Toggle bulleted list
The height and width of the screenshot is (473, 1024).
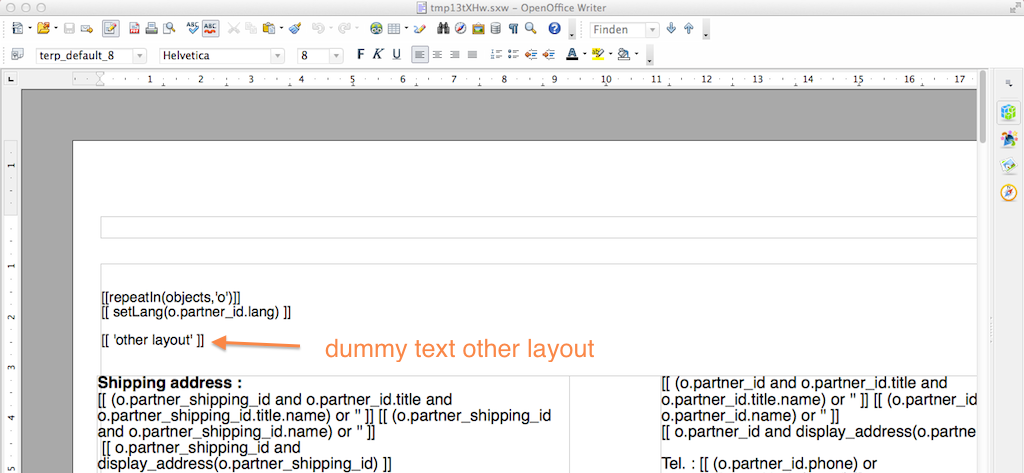tap(513, 55)
